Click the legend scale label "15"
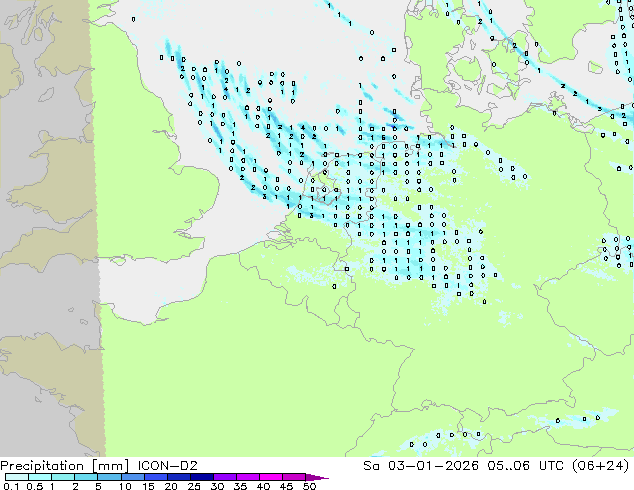The width and height of the screenshot is (634, 490). pyautogui.click(x=148, y=486)
